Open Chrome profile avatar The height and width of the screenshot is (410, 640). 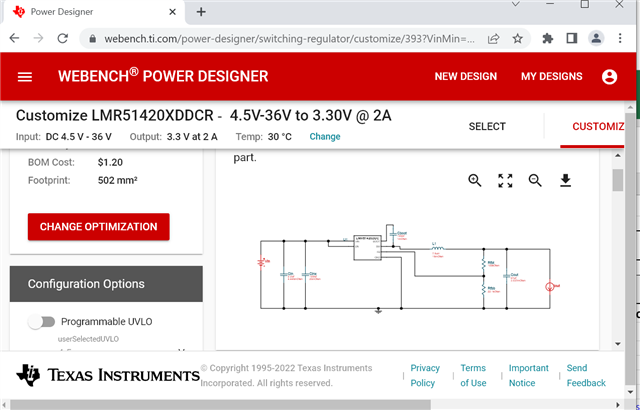pyautogui.click(x=596, y=38)
